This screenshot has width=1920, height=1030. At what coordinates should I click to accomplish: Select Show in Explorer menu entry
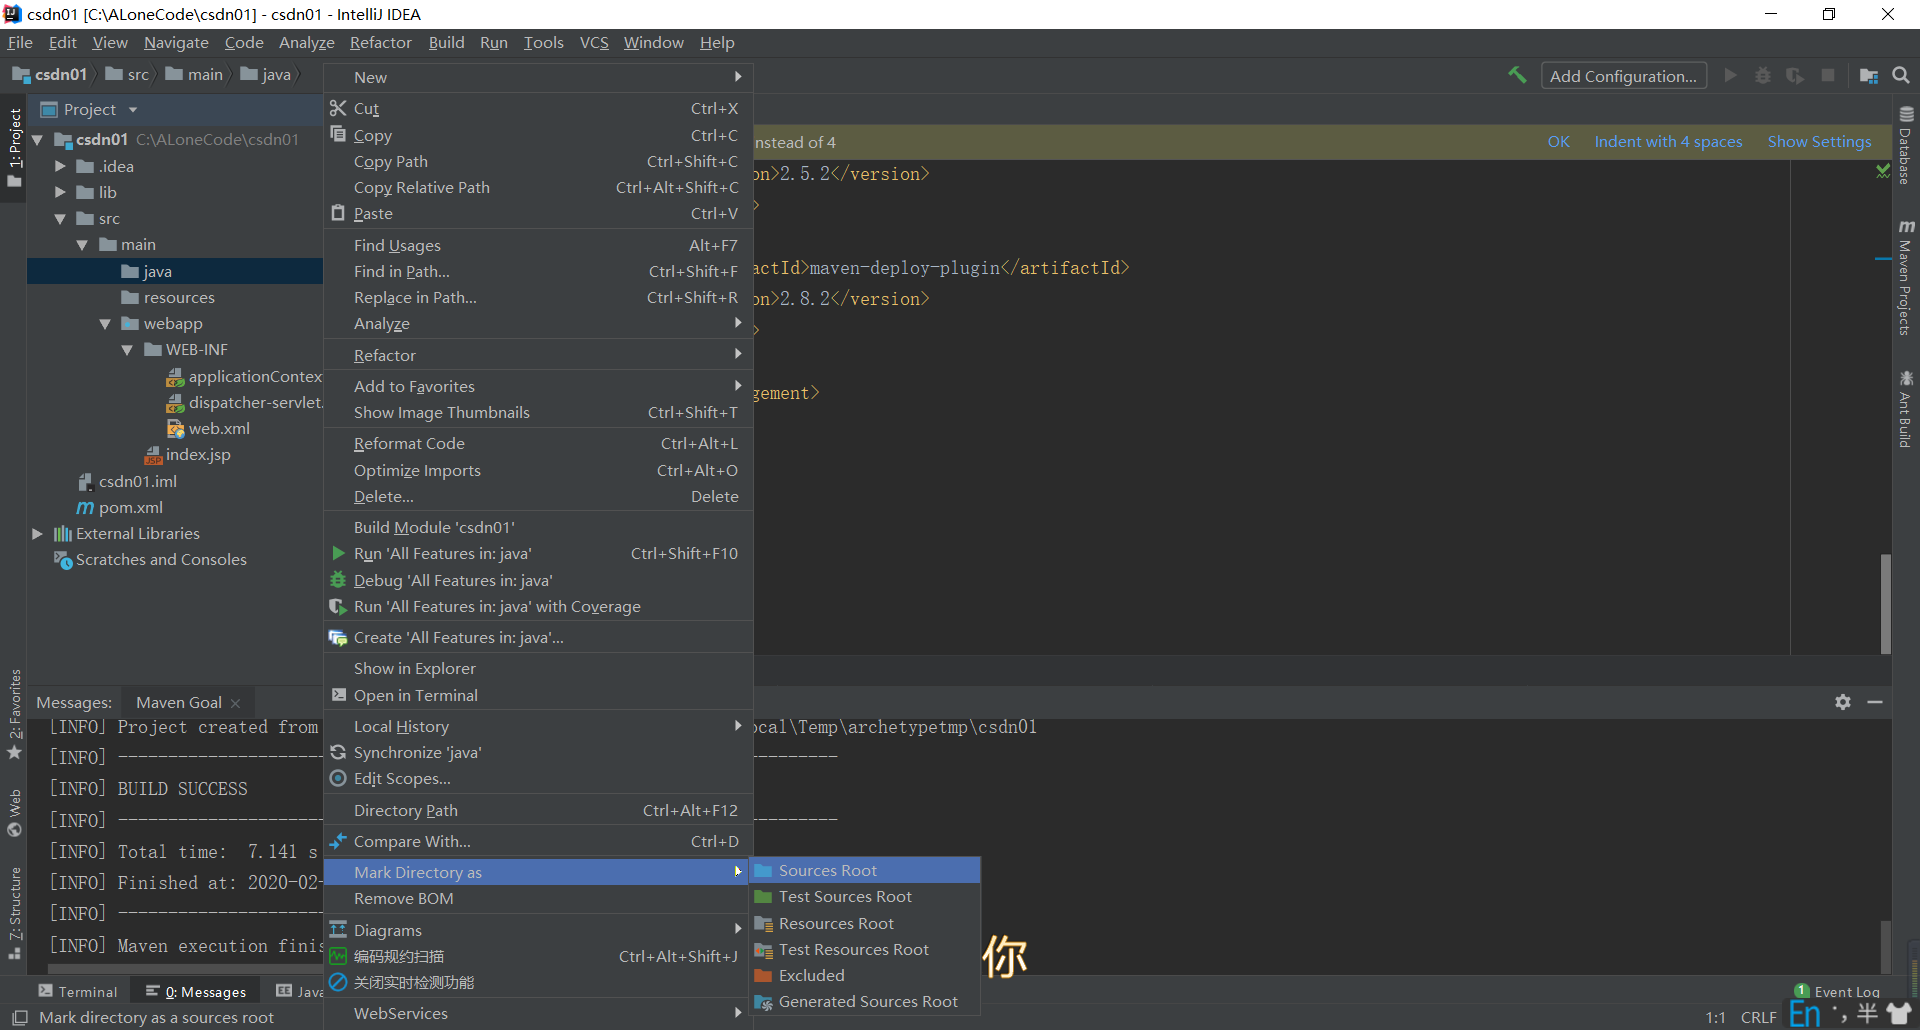(x=538, y=668)
